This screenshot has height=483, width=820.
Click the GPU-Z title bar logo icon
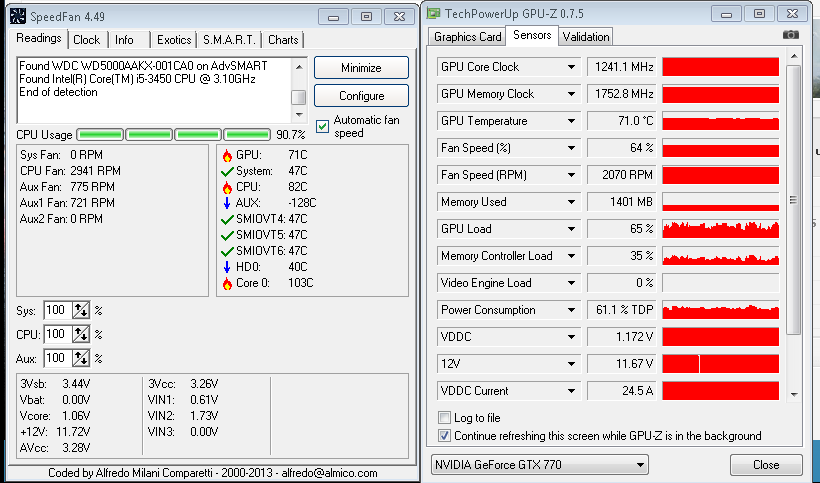(x=433, y=13)
